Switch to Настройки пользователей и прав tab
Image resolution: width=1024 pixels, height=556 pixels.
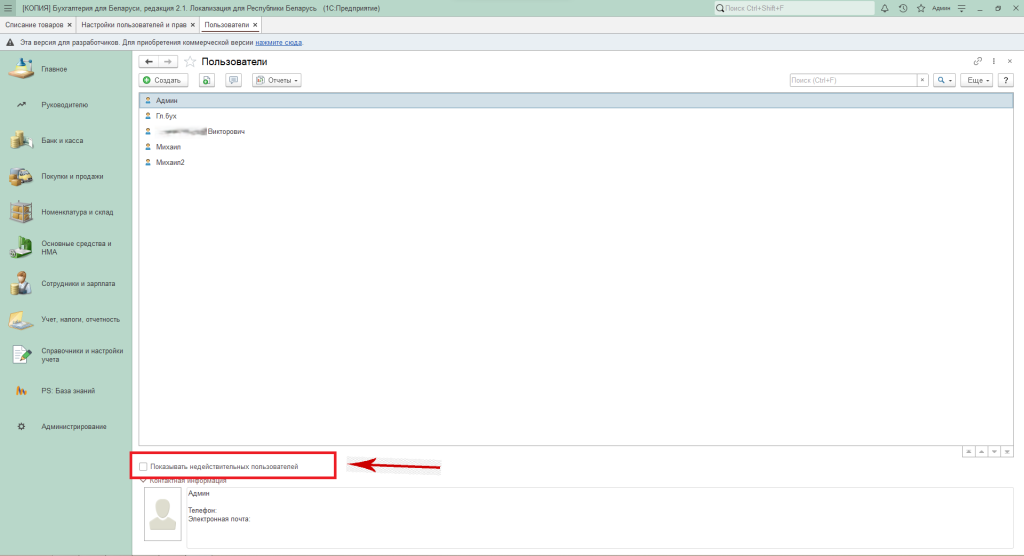(134, 24)
